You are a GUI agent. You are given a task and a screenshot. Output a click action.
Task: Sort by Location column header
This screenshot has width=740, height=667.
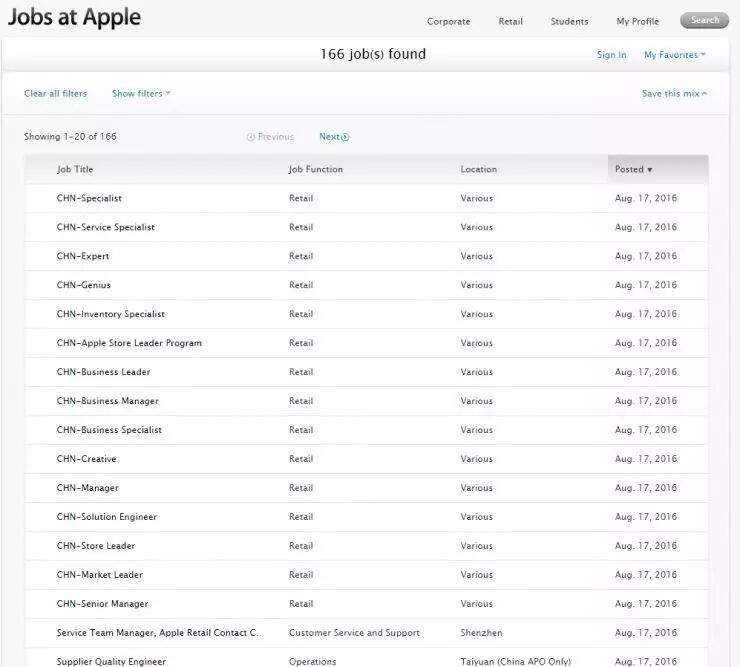tap(479, 169)
